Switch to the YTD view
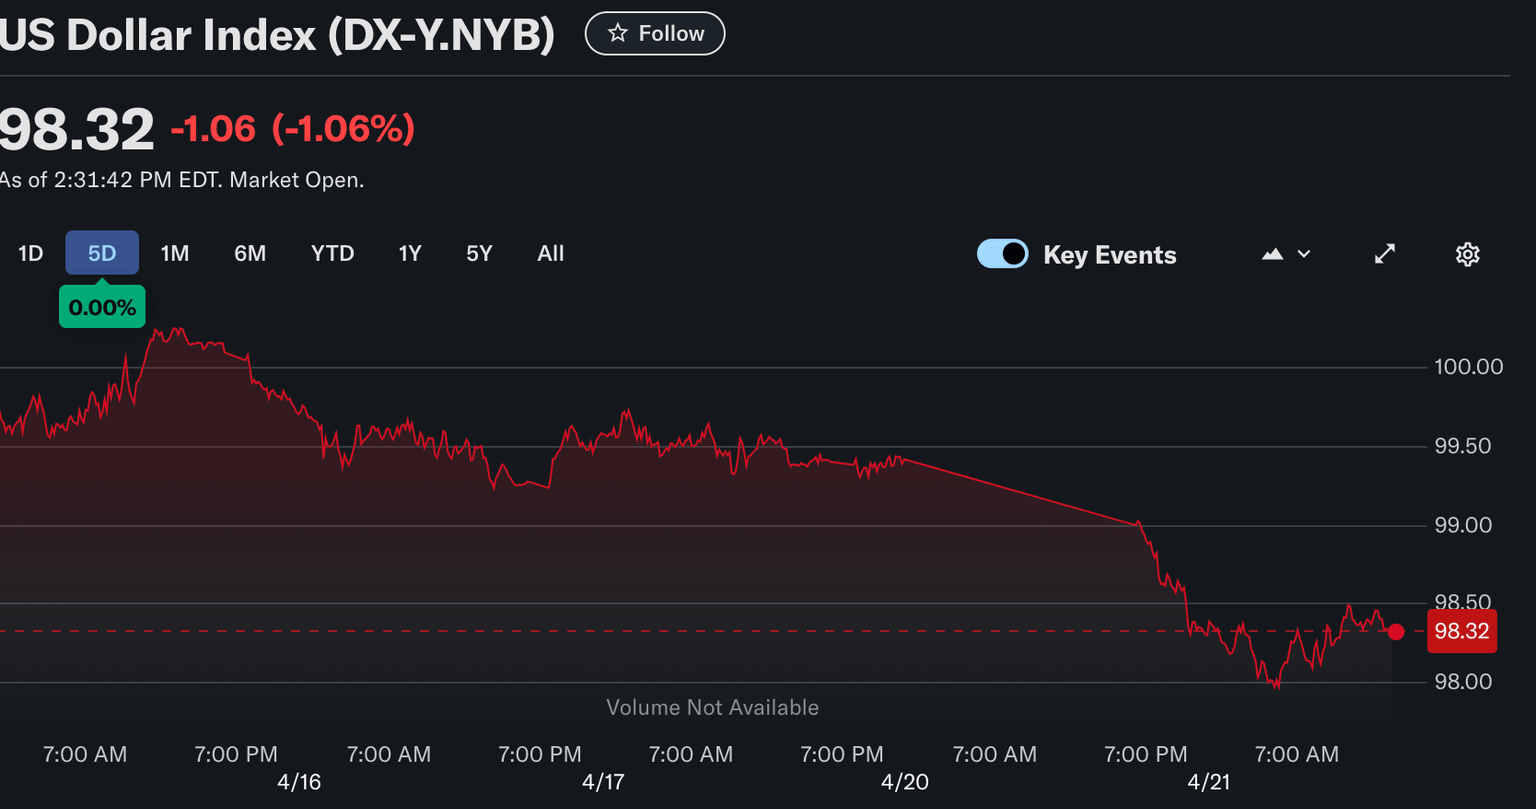Screen dimensions: 1536x809 pyautogui.click(x=332, y=253)
